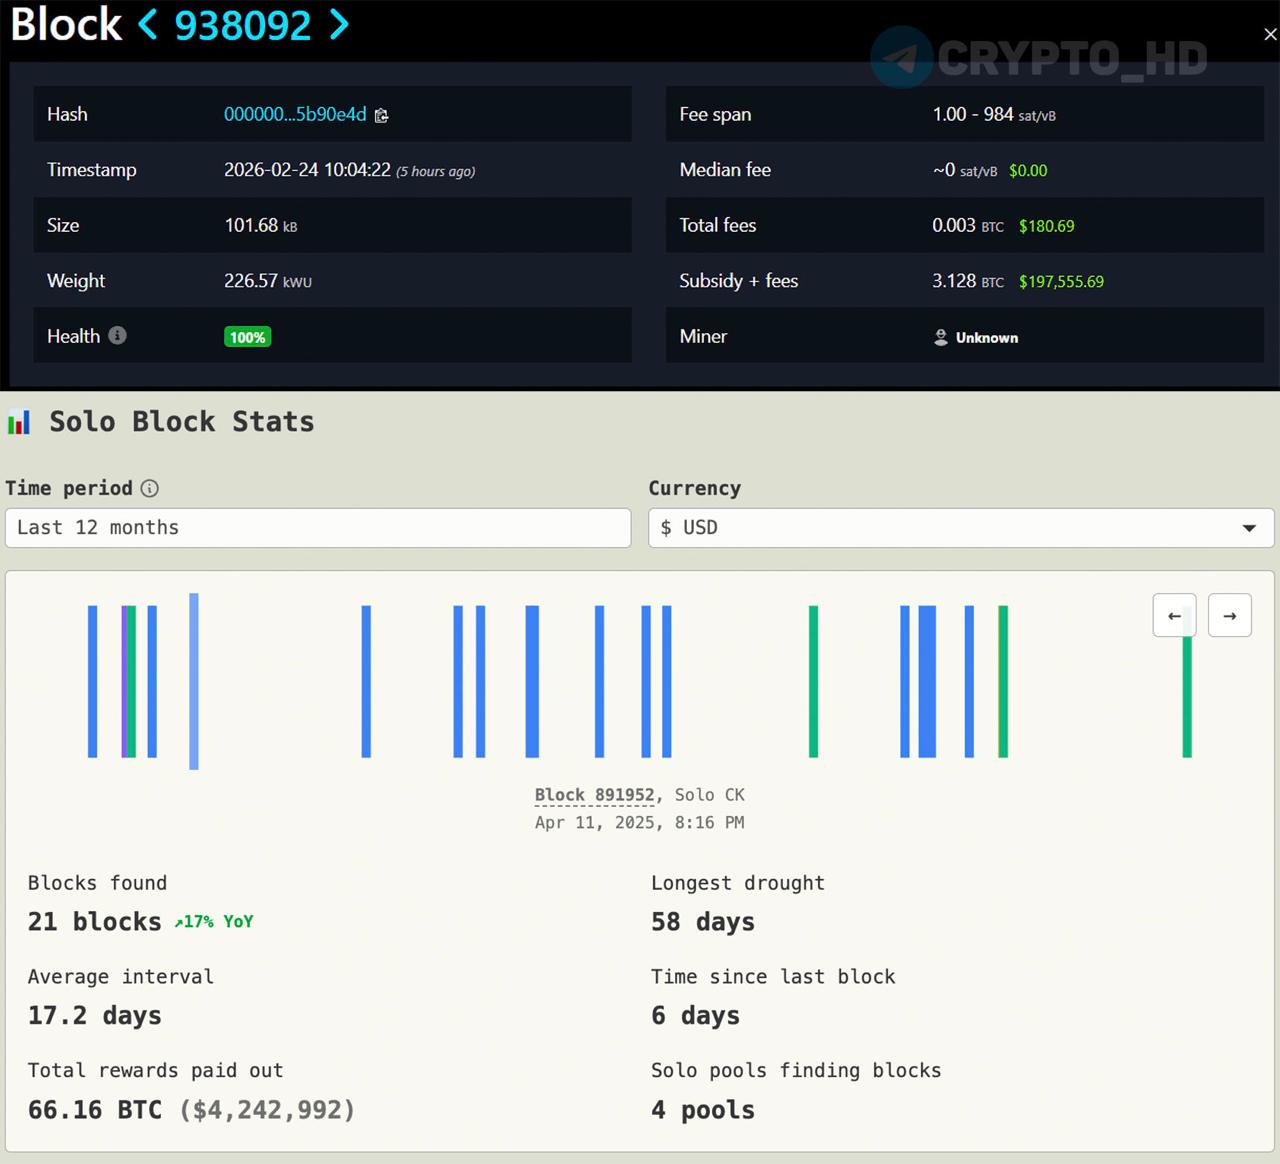1280x1164 pixels.
Task: Select the light blue tallest chart bar
Action: click(194, 680)
